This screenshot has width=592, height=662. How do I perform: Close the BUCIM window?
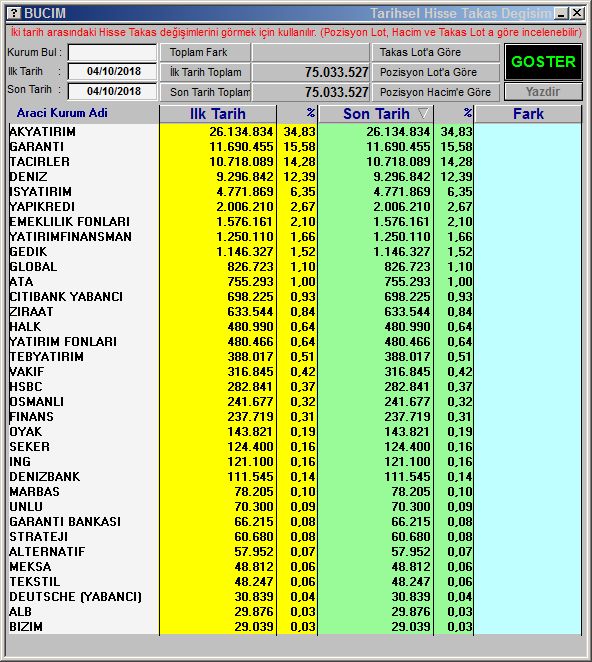(x=577, y=14)
